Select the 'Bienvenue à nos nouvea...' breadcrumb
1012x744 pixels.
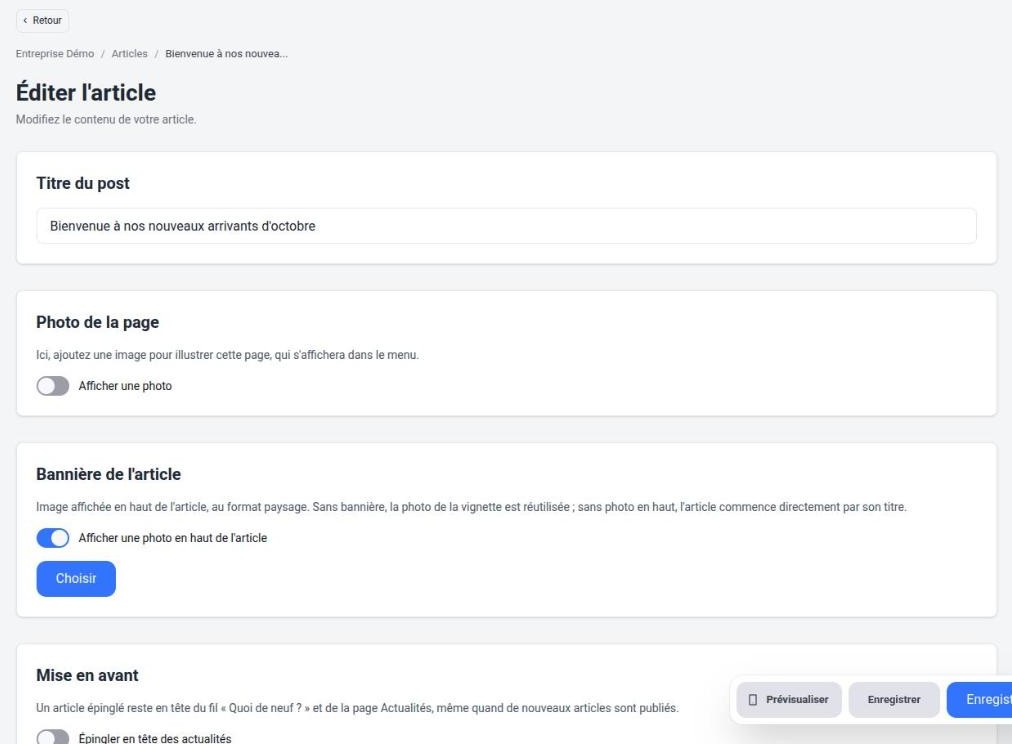point(227,54)
